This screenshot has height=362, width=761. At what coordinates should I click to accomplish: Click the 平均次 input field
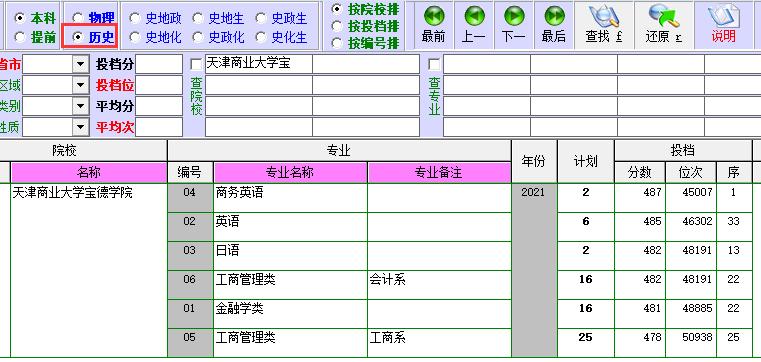click(x=159, y=128)
